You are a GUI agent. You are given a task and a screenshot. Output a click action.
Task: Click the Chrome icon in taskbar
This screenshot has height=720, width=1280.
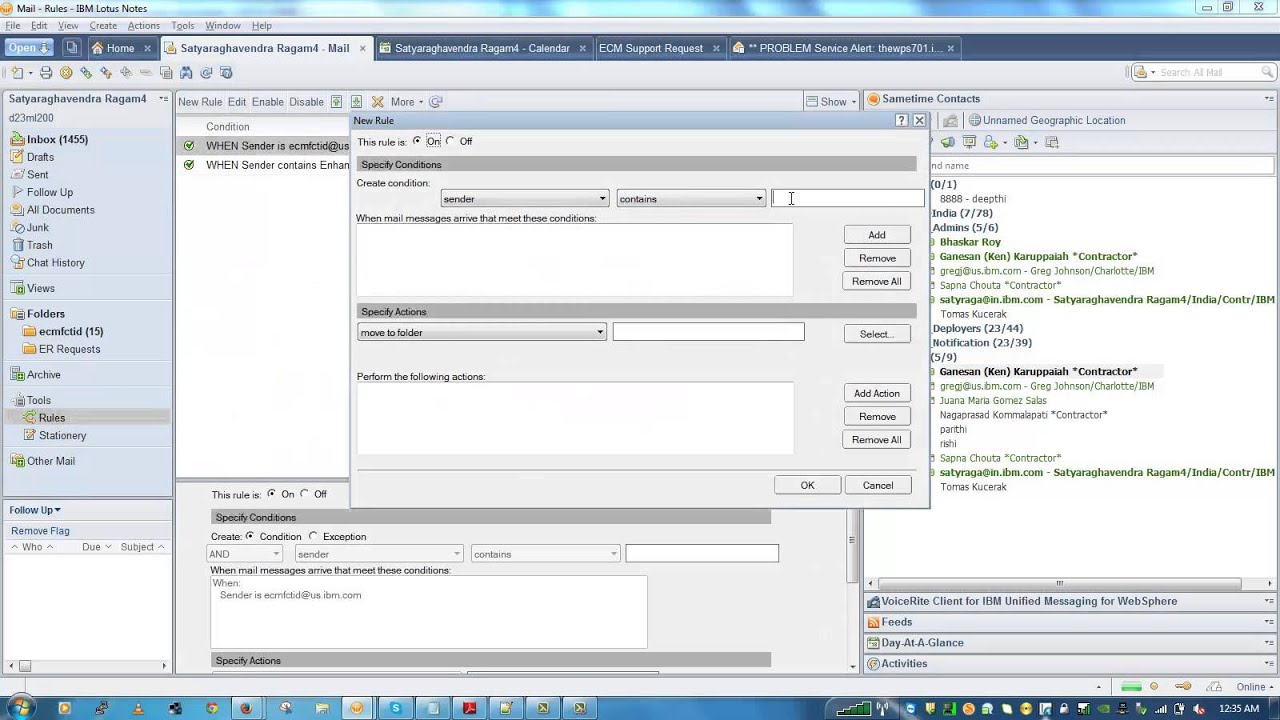211,708
